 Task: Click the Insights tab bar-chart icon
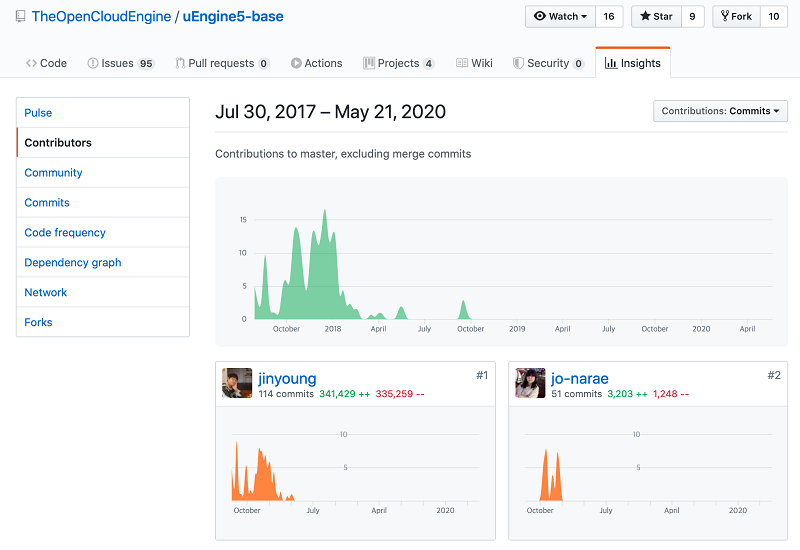click(611, 63)
